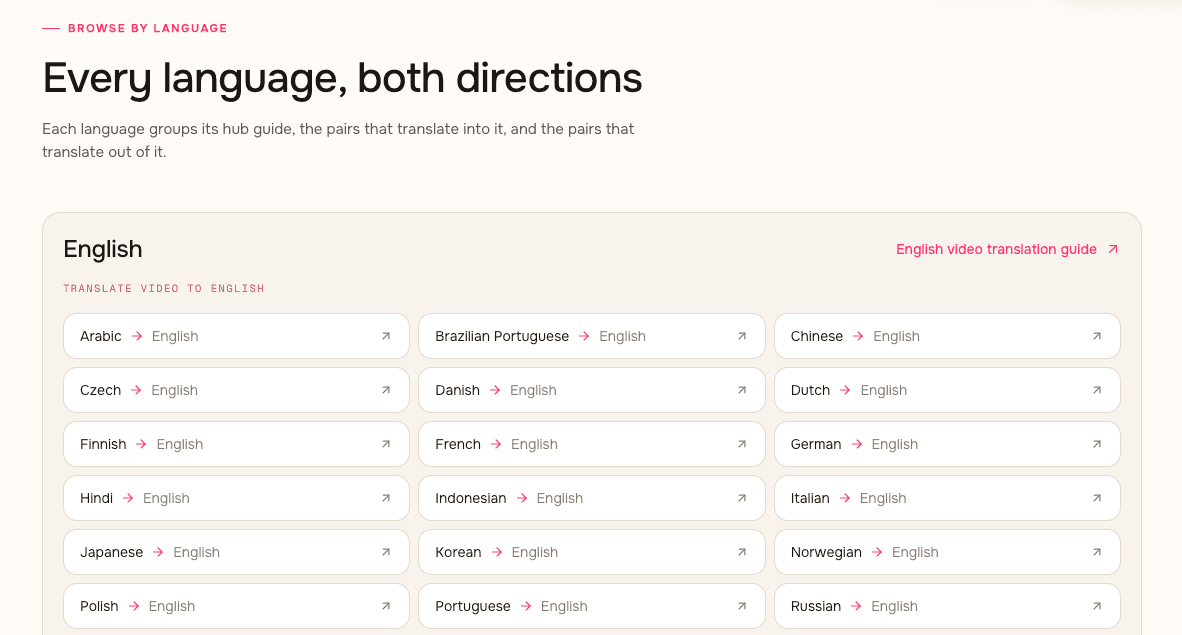Click the open-arrow icon on the Finnish card
The height and width of the screenshot is (635, 1182).
point(386,444)
